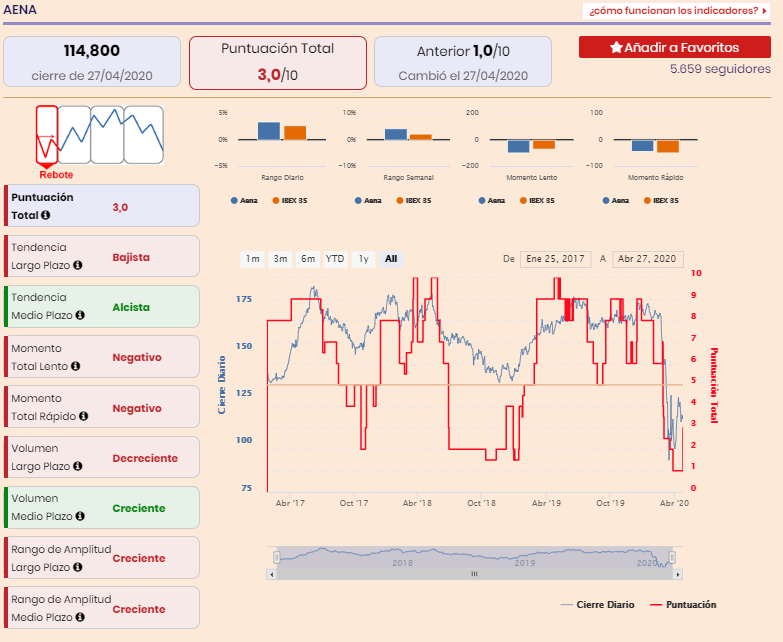Click info icon for Momento Total Lento
The height and width of the screenshot is (642, 783).
click(75, 366)
